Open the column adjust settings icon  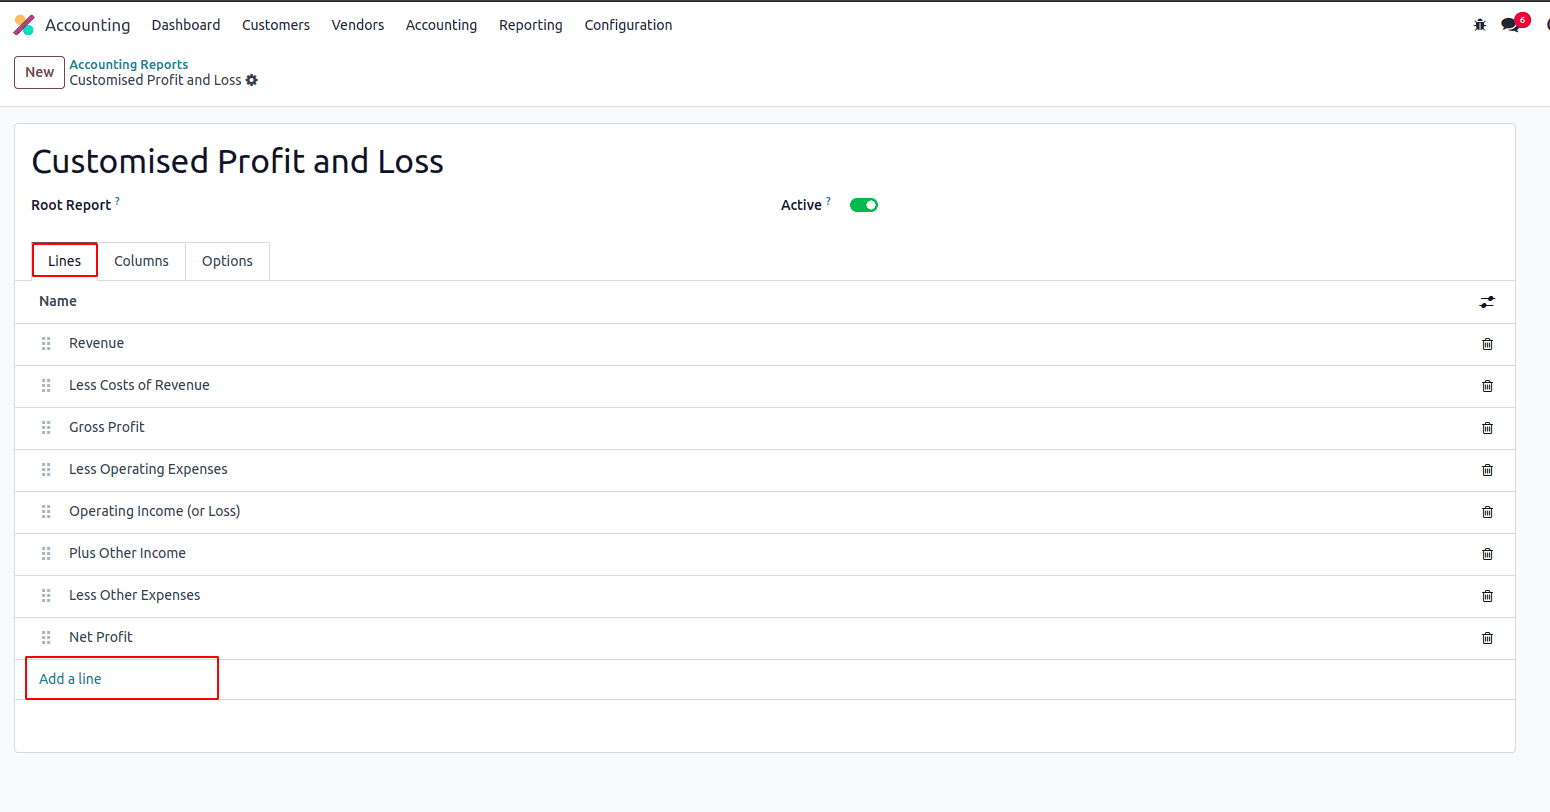coord(1487,302)
